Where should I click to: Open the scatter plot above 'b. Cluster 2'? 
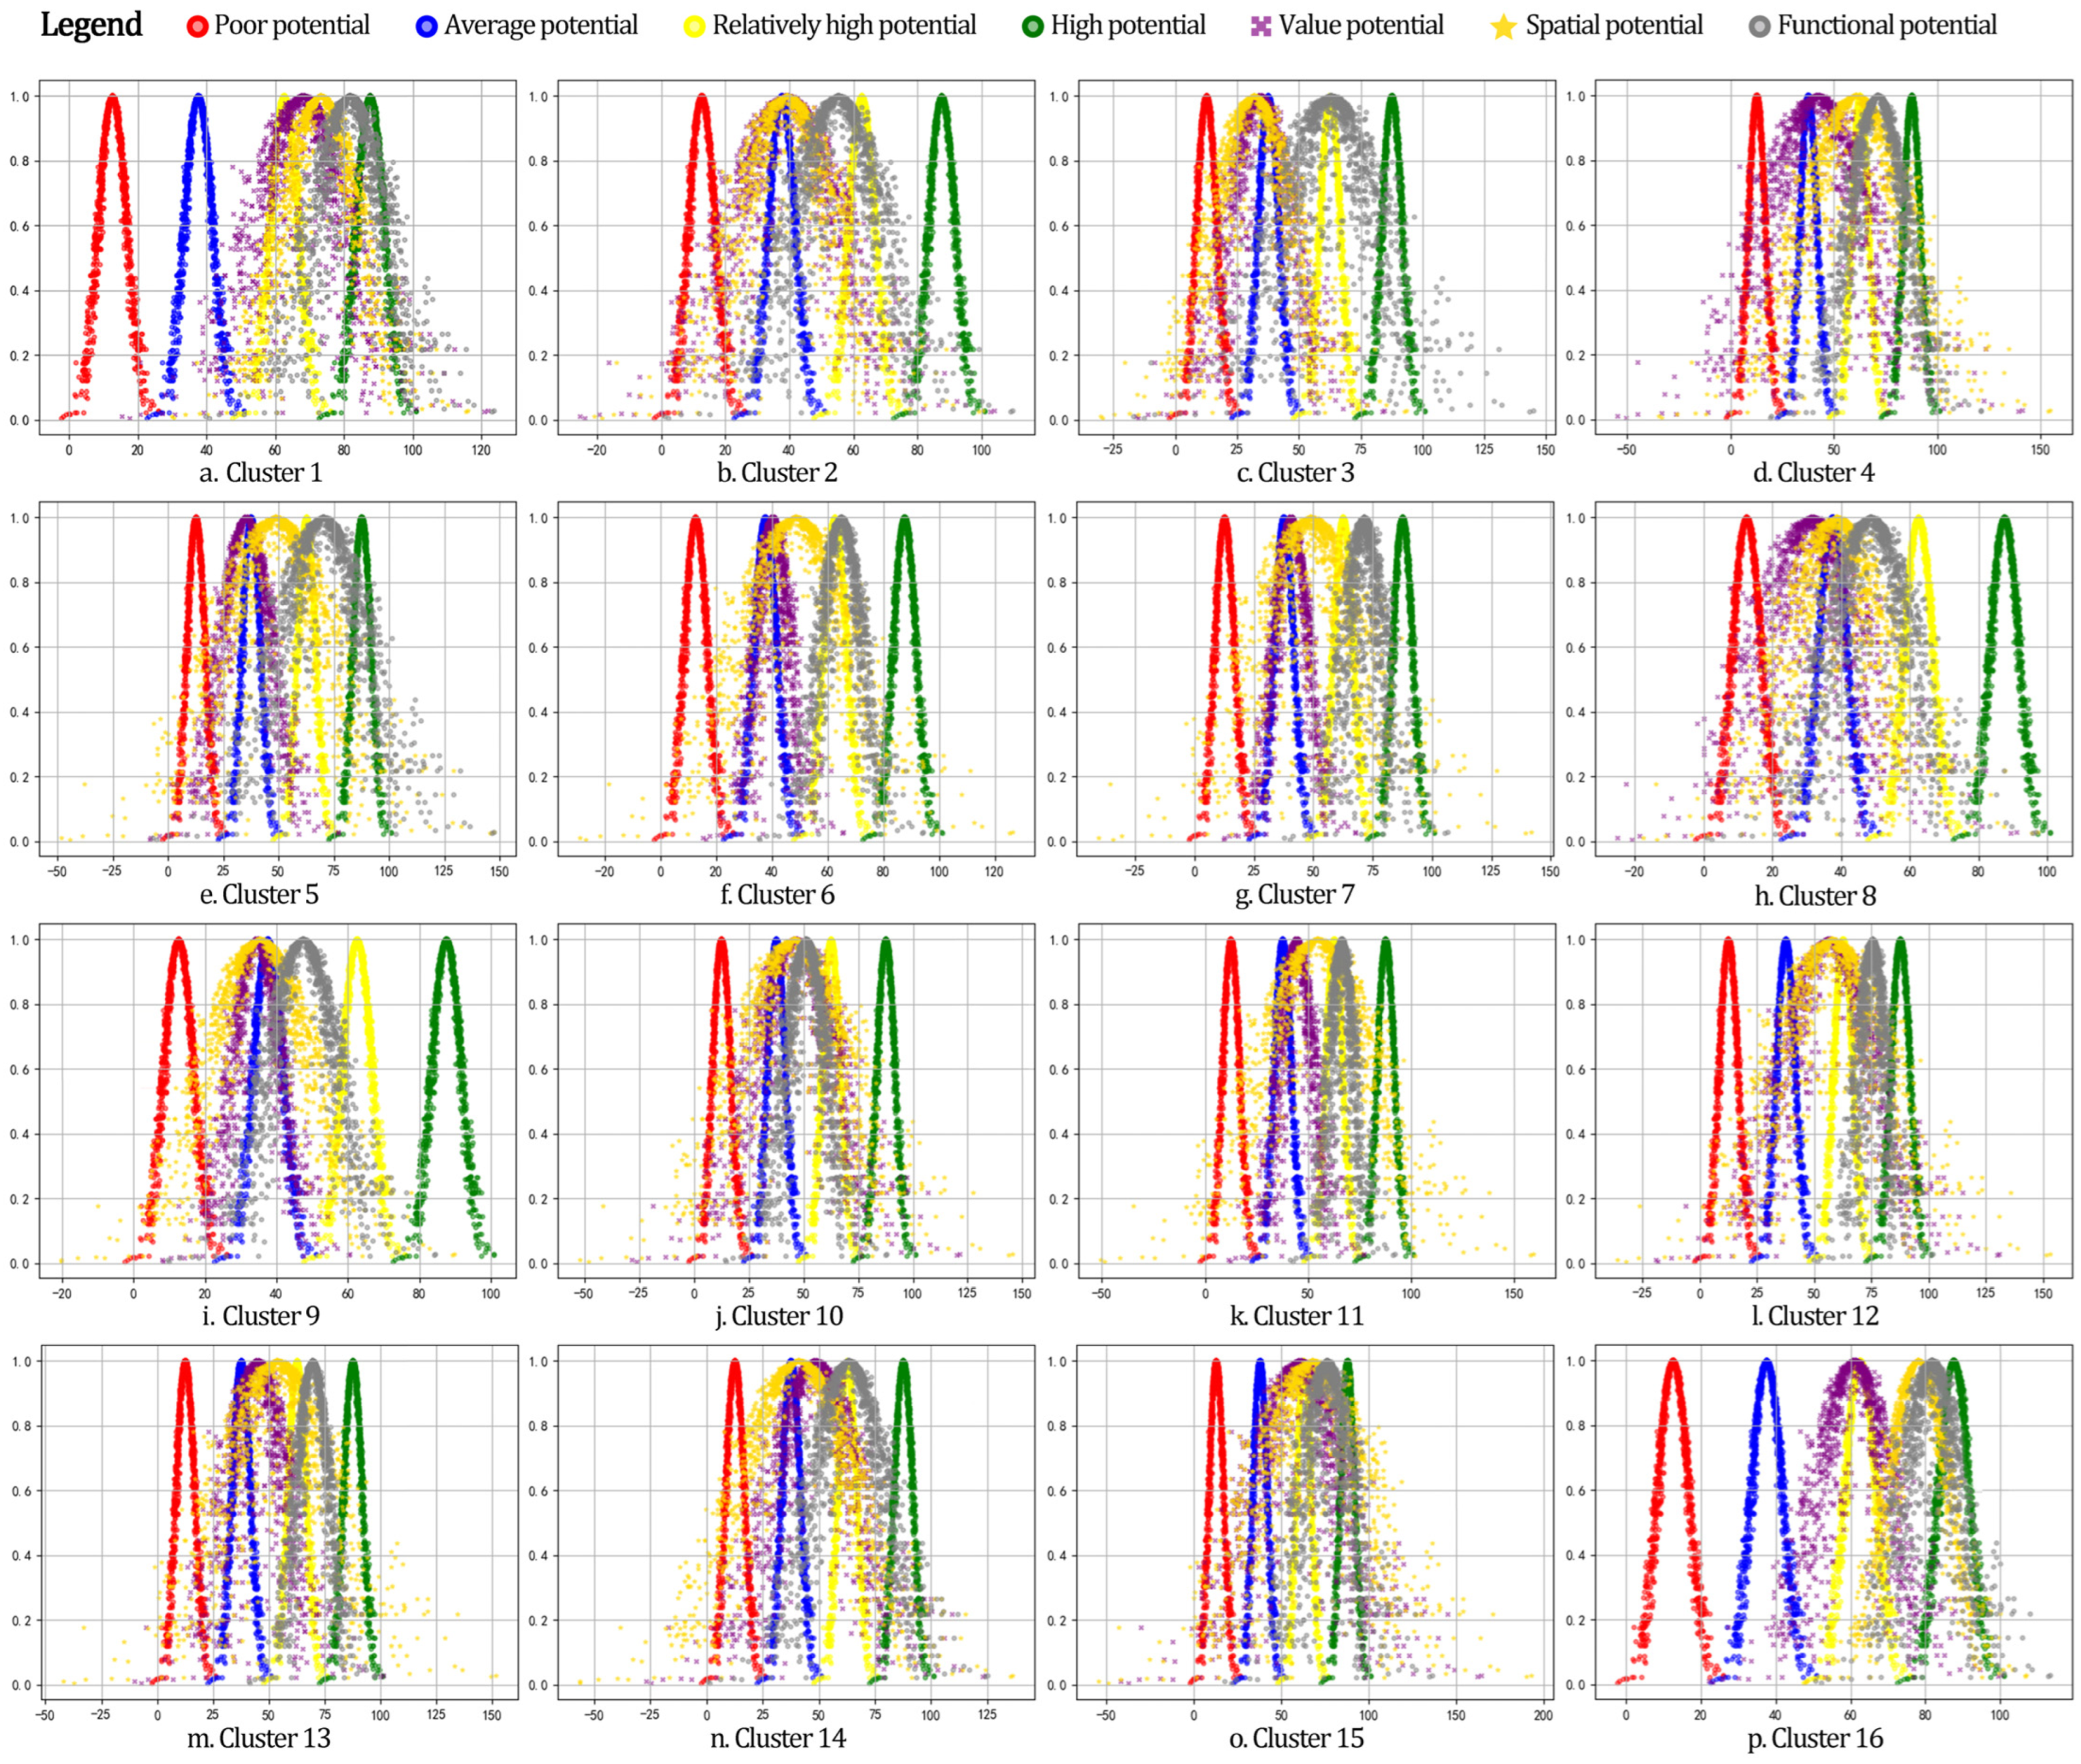click(x=796, y=257)
